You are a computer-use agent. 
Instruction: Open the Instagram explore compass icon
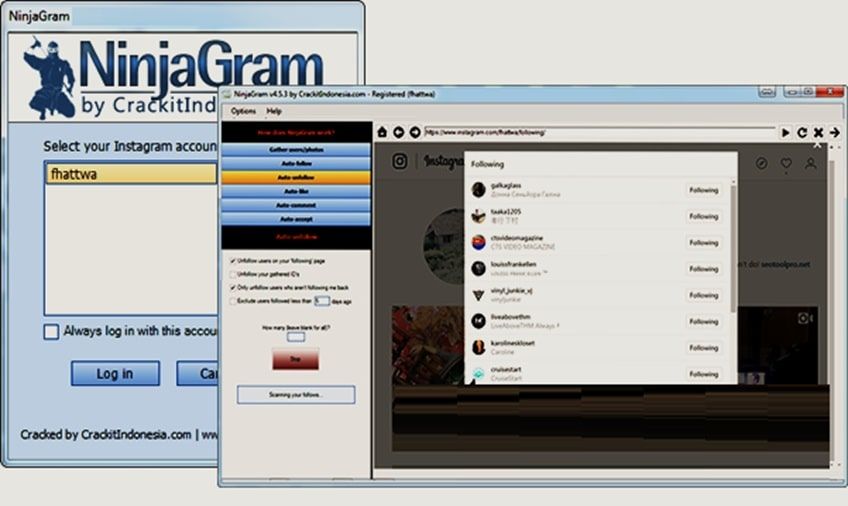[761, 163]
